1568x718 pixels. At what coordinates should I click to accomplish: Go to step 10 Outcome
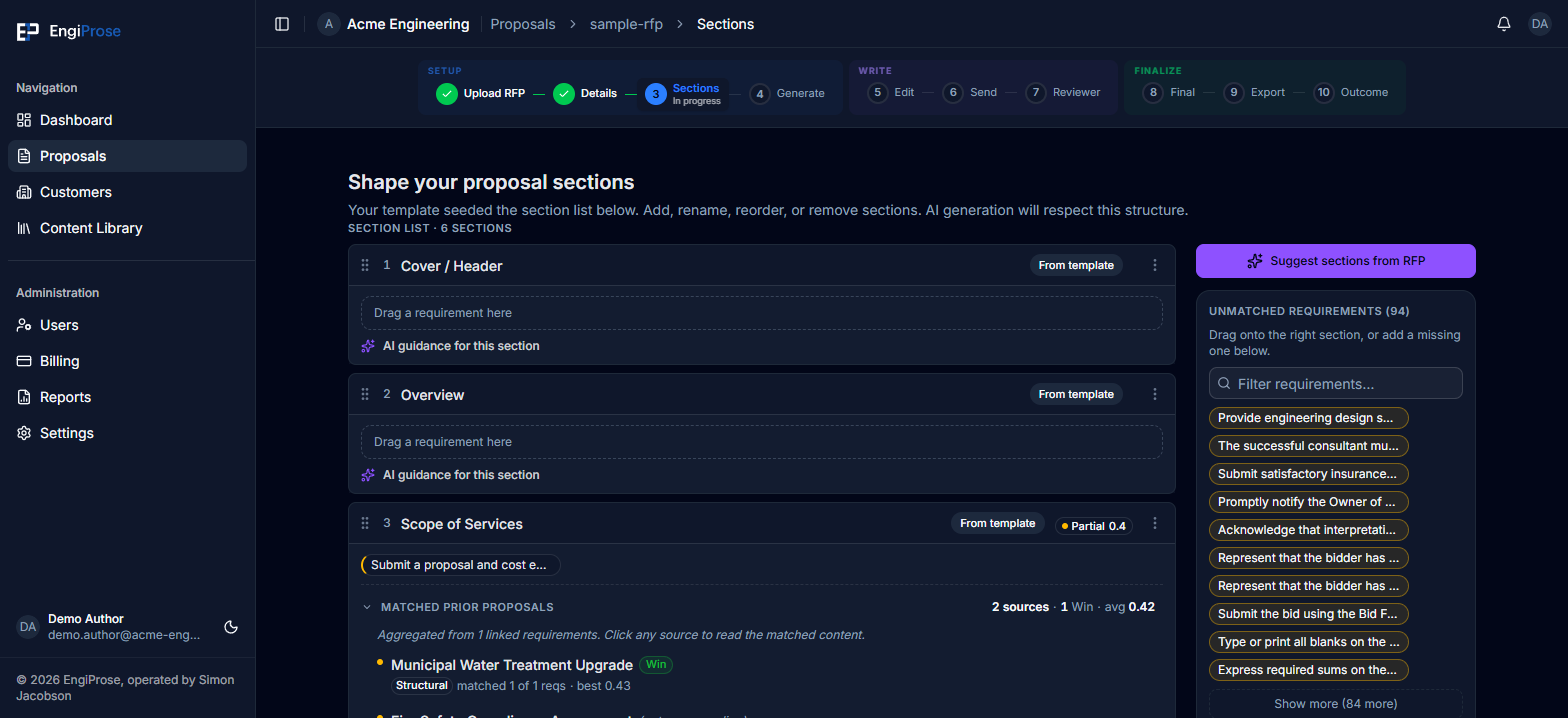[x=1351, y=92]
